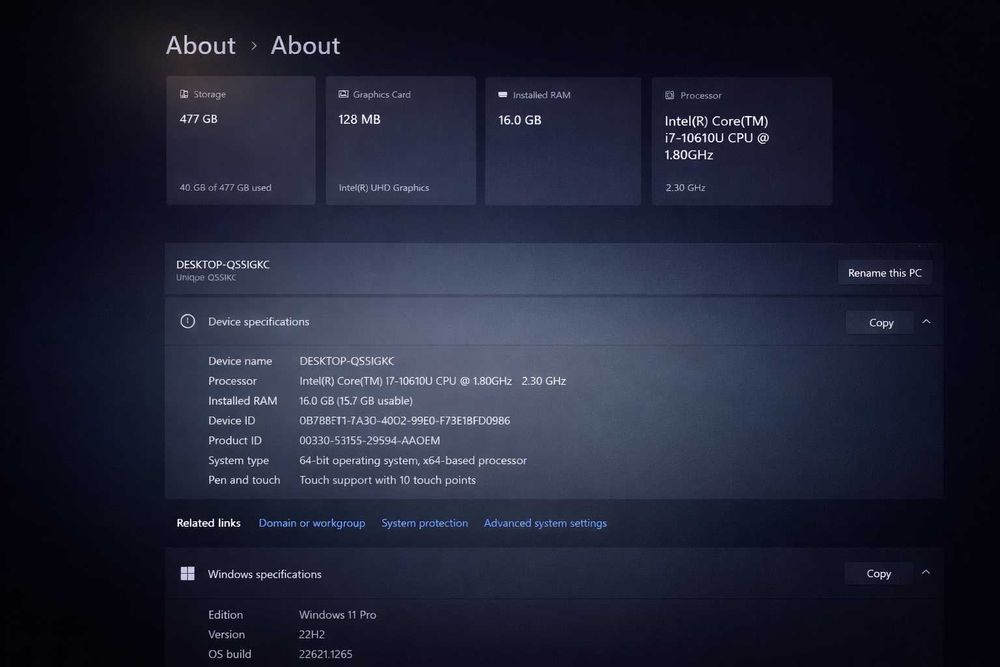Select Edition value Windows 11 Pro
This screenshot has height=667, width=1000.
pos(337,615)
